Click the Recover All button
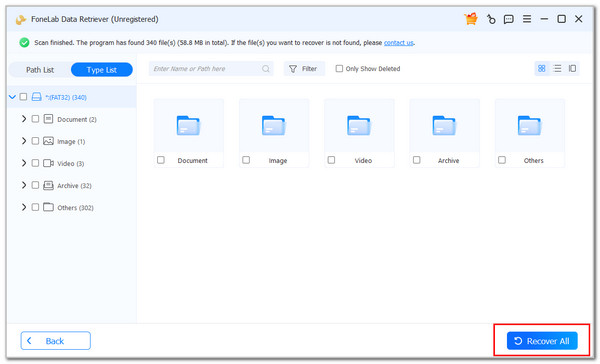Image resolution: width=600 pixels, height=364 pixels. coord(542,341)
